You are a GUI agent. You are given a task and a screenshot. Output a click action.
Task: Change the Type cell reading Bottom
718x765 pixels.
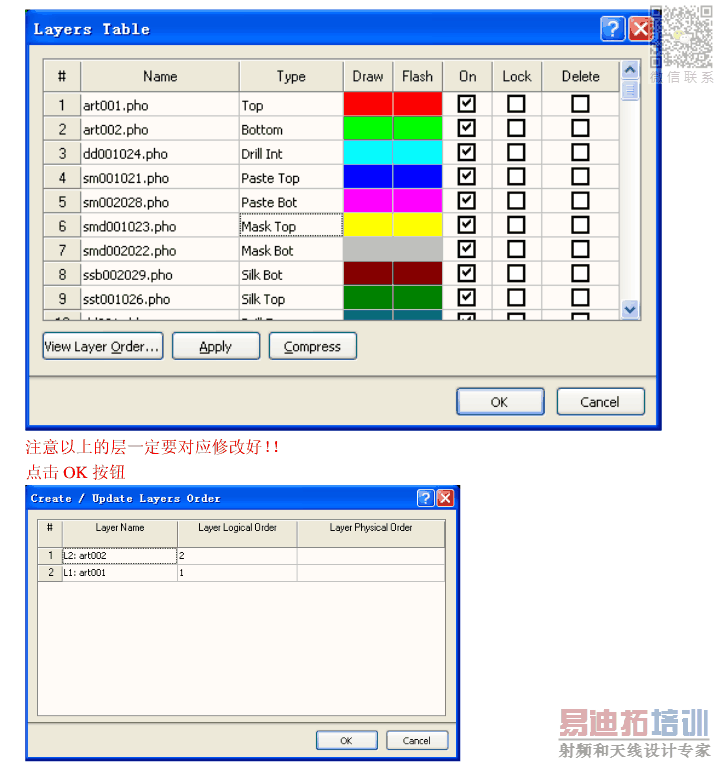pos(291,129)
